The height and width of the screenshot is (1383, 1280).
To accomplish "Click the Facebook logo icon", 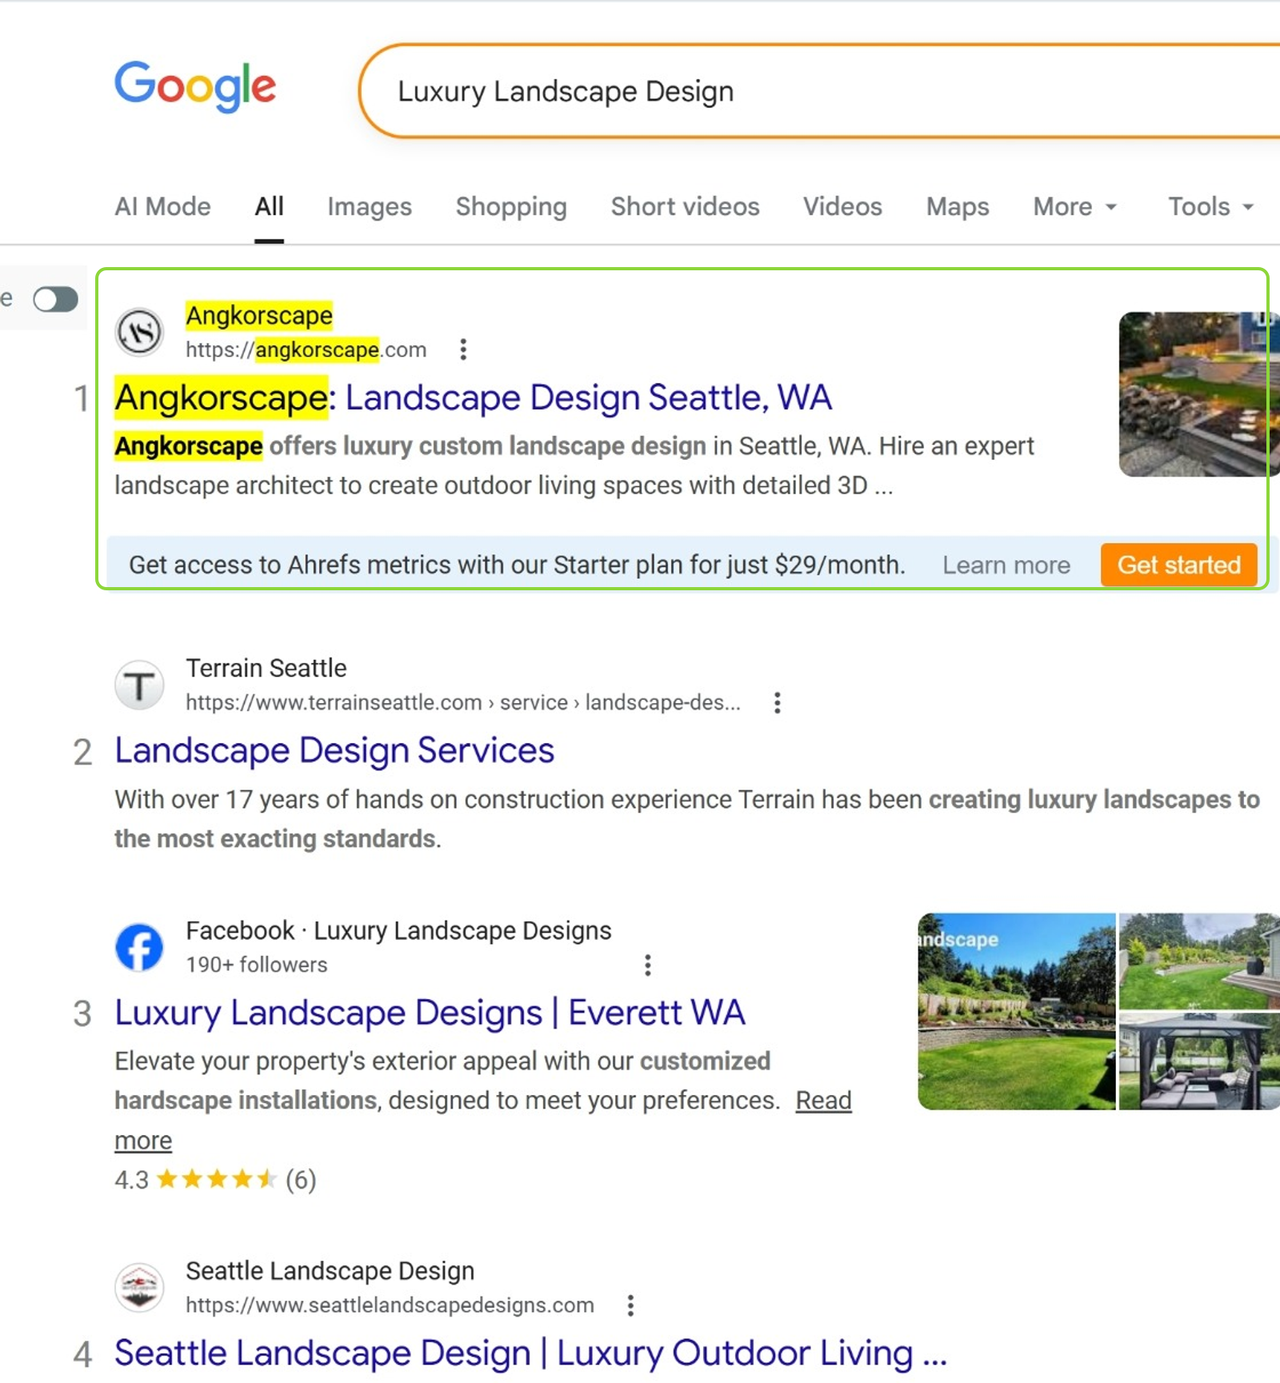I will tap(139, 947).
